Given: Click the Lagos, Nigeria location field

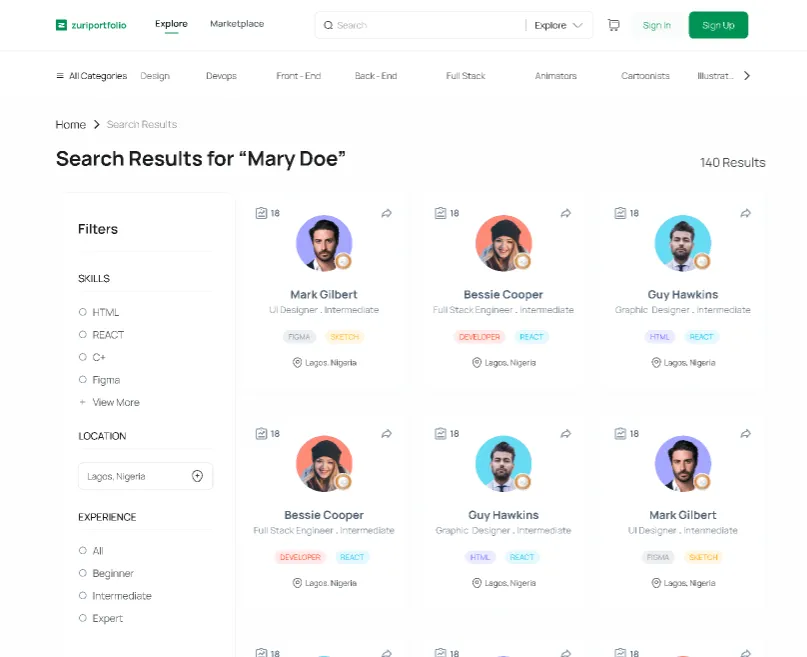Looking at the screenshot, I should pyautogui.click(x=146, y=476).
